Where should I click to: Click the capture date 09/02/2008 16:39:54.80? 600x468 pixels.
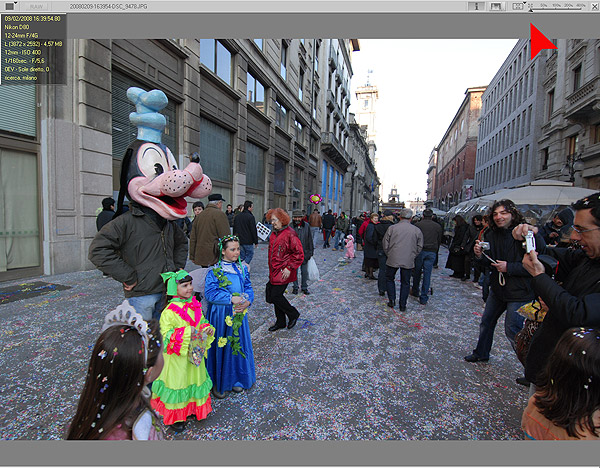pos(33,18)
